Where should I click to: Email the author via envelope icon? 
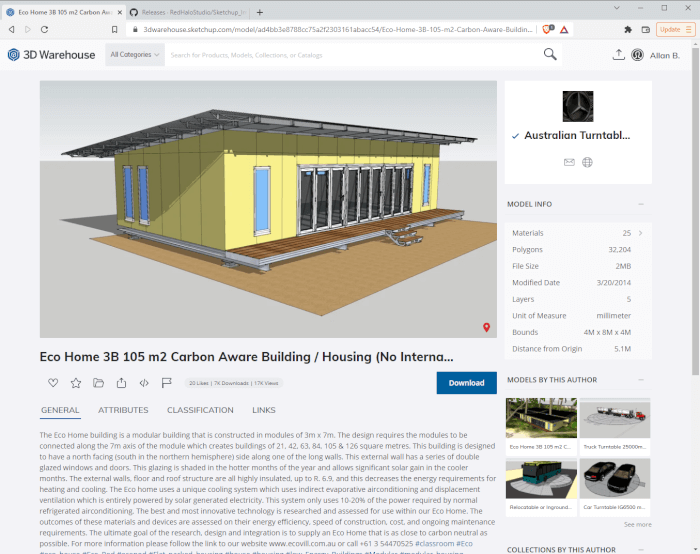click(x=569, y=162)
